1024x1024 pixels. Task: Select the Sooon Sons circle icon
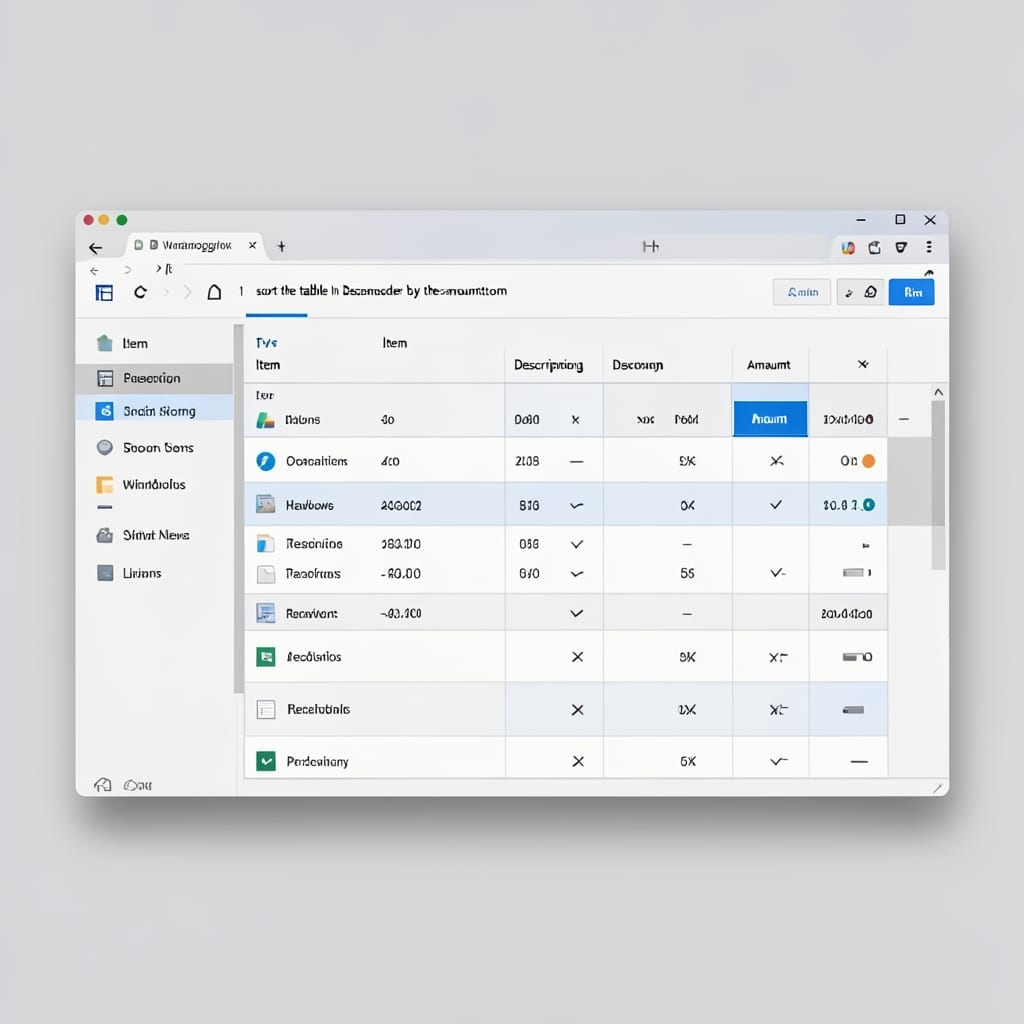[104, 447]
